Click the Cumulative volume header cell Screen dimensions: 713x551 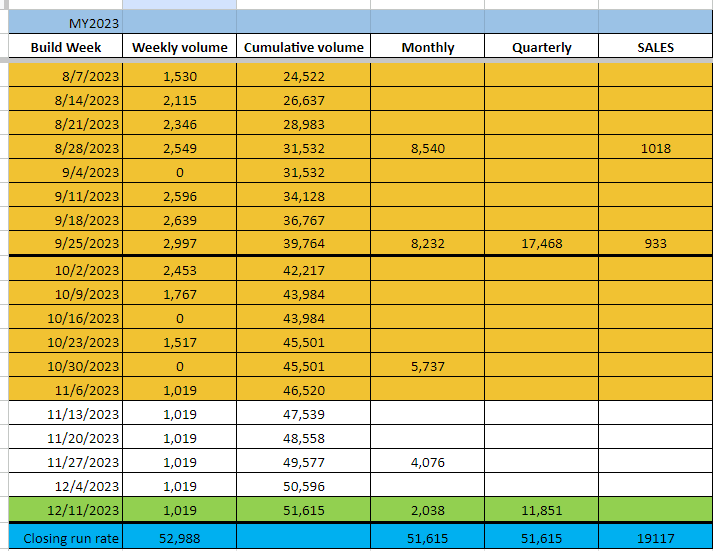pyautogui.click(x=304, y=47)
